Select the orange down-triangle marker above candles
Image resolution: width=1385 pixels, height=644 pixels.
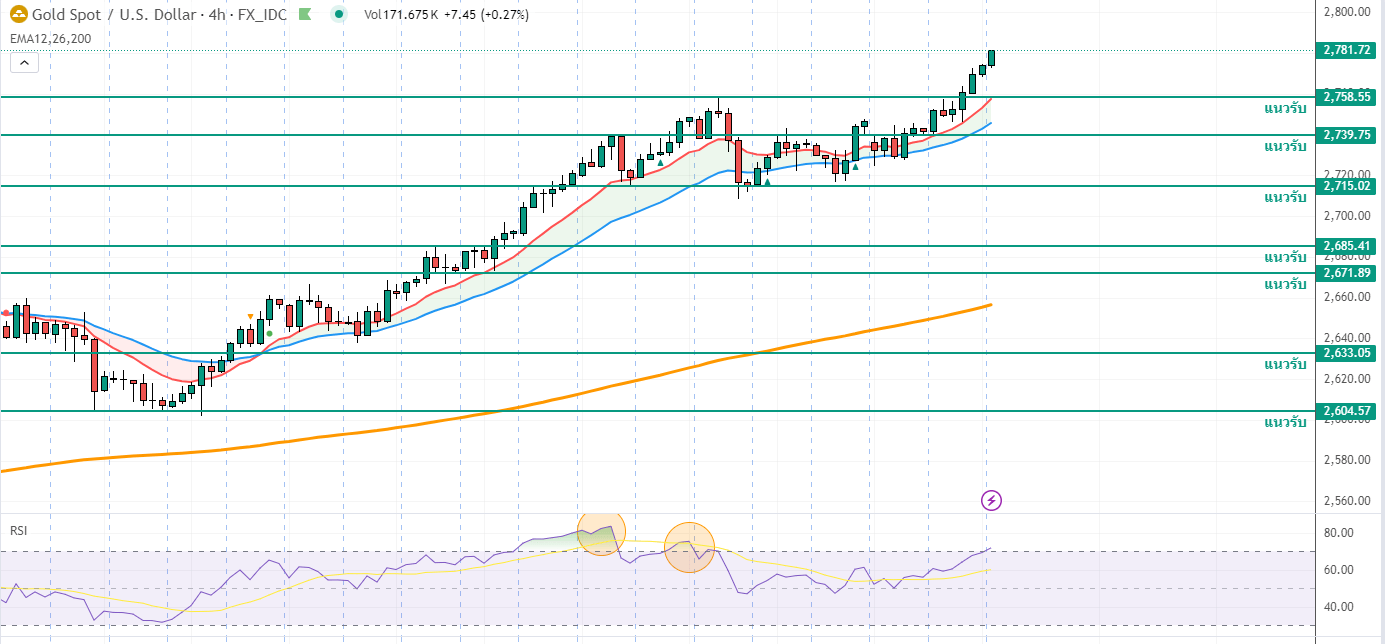pos(250,317)
